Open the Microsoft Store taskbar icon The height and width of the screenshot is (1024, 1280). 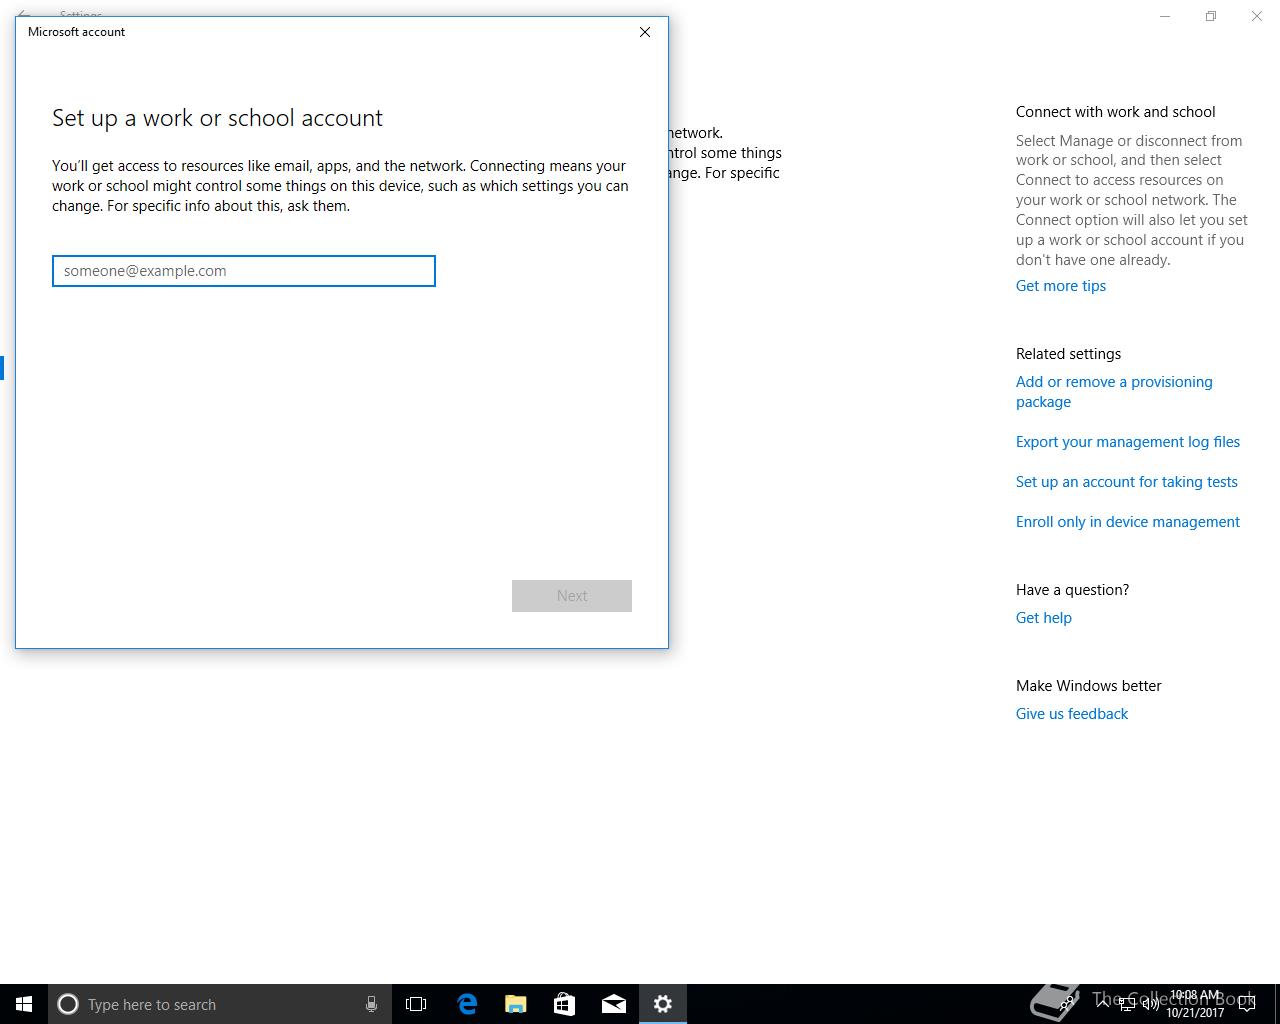tap(564, 1004)
